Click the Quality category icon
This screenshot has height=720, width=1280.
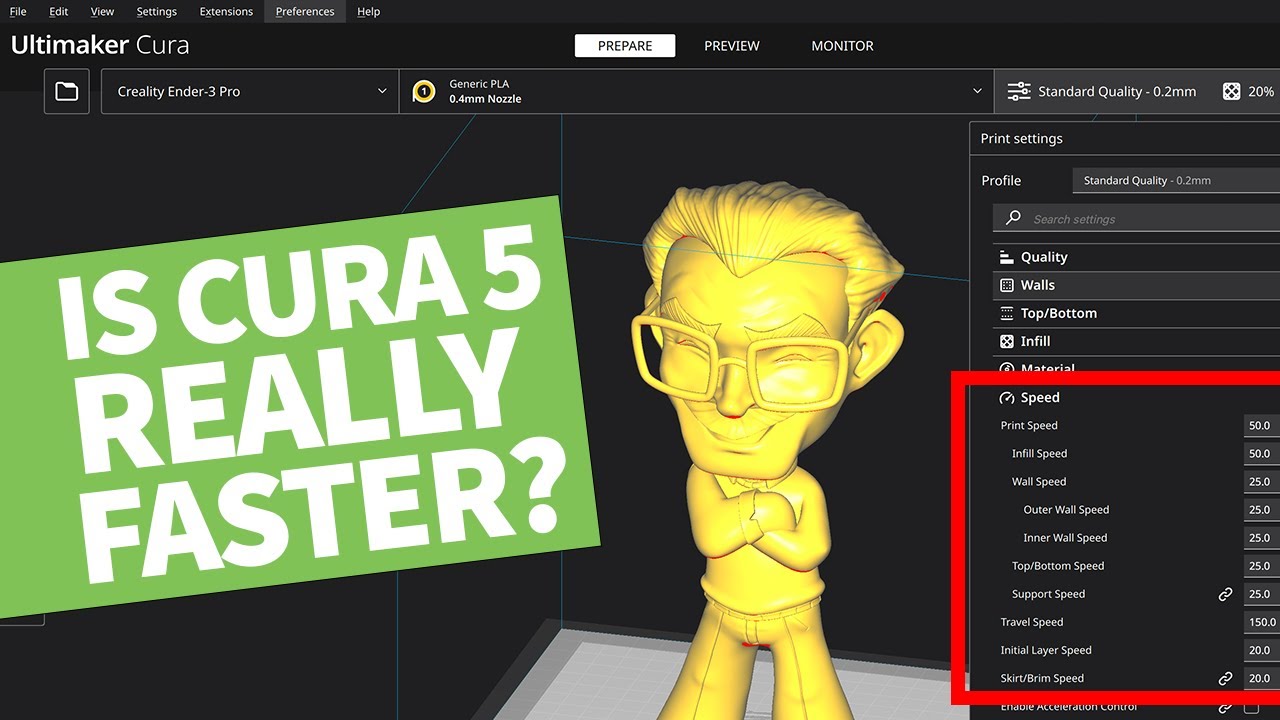pos(1007,257)
